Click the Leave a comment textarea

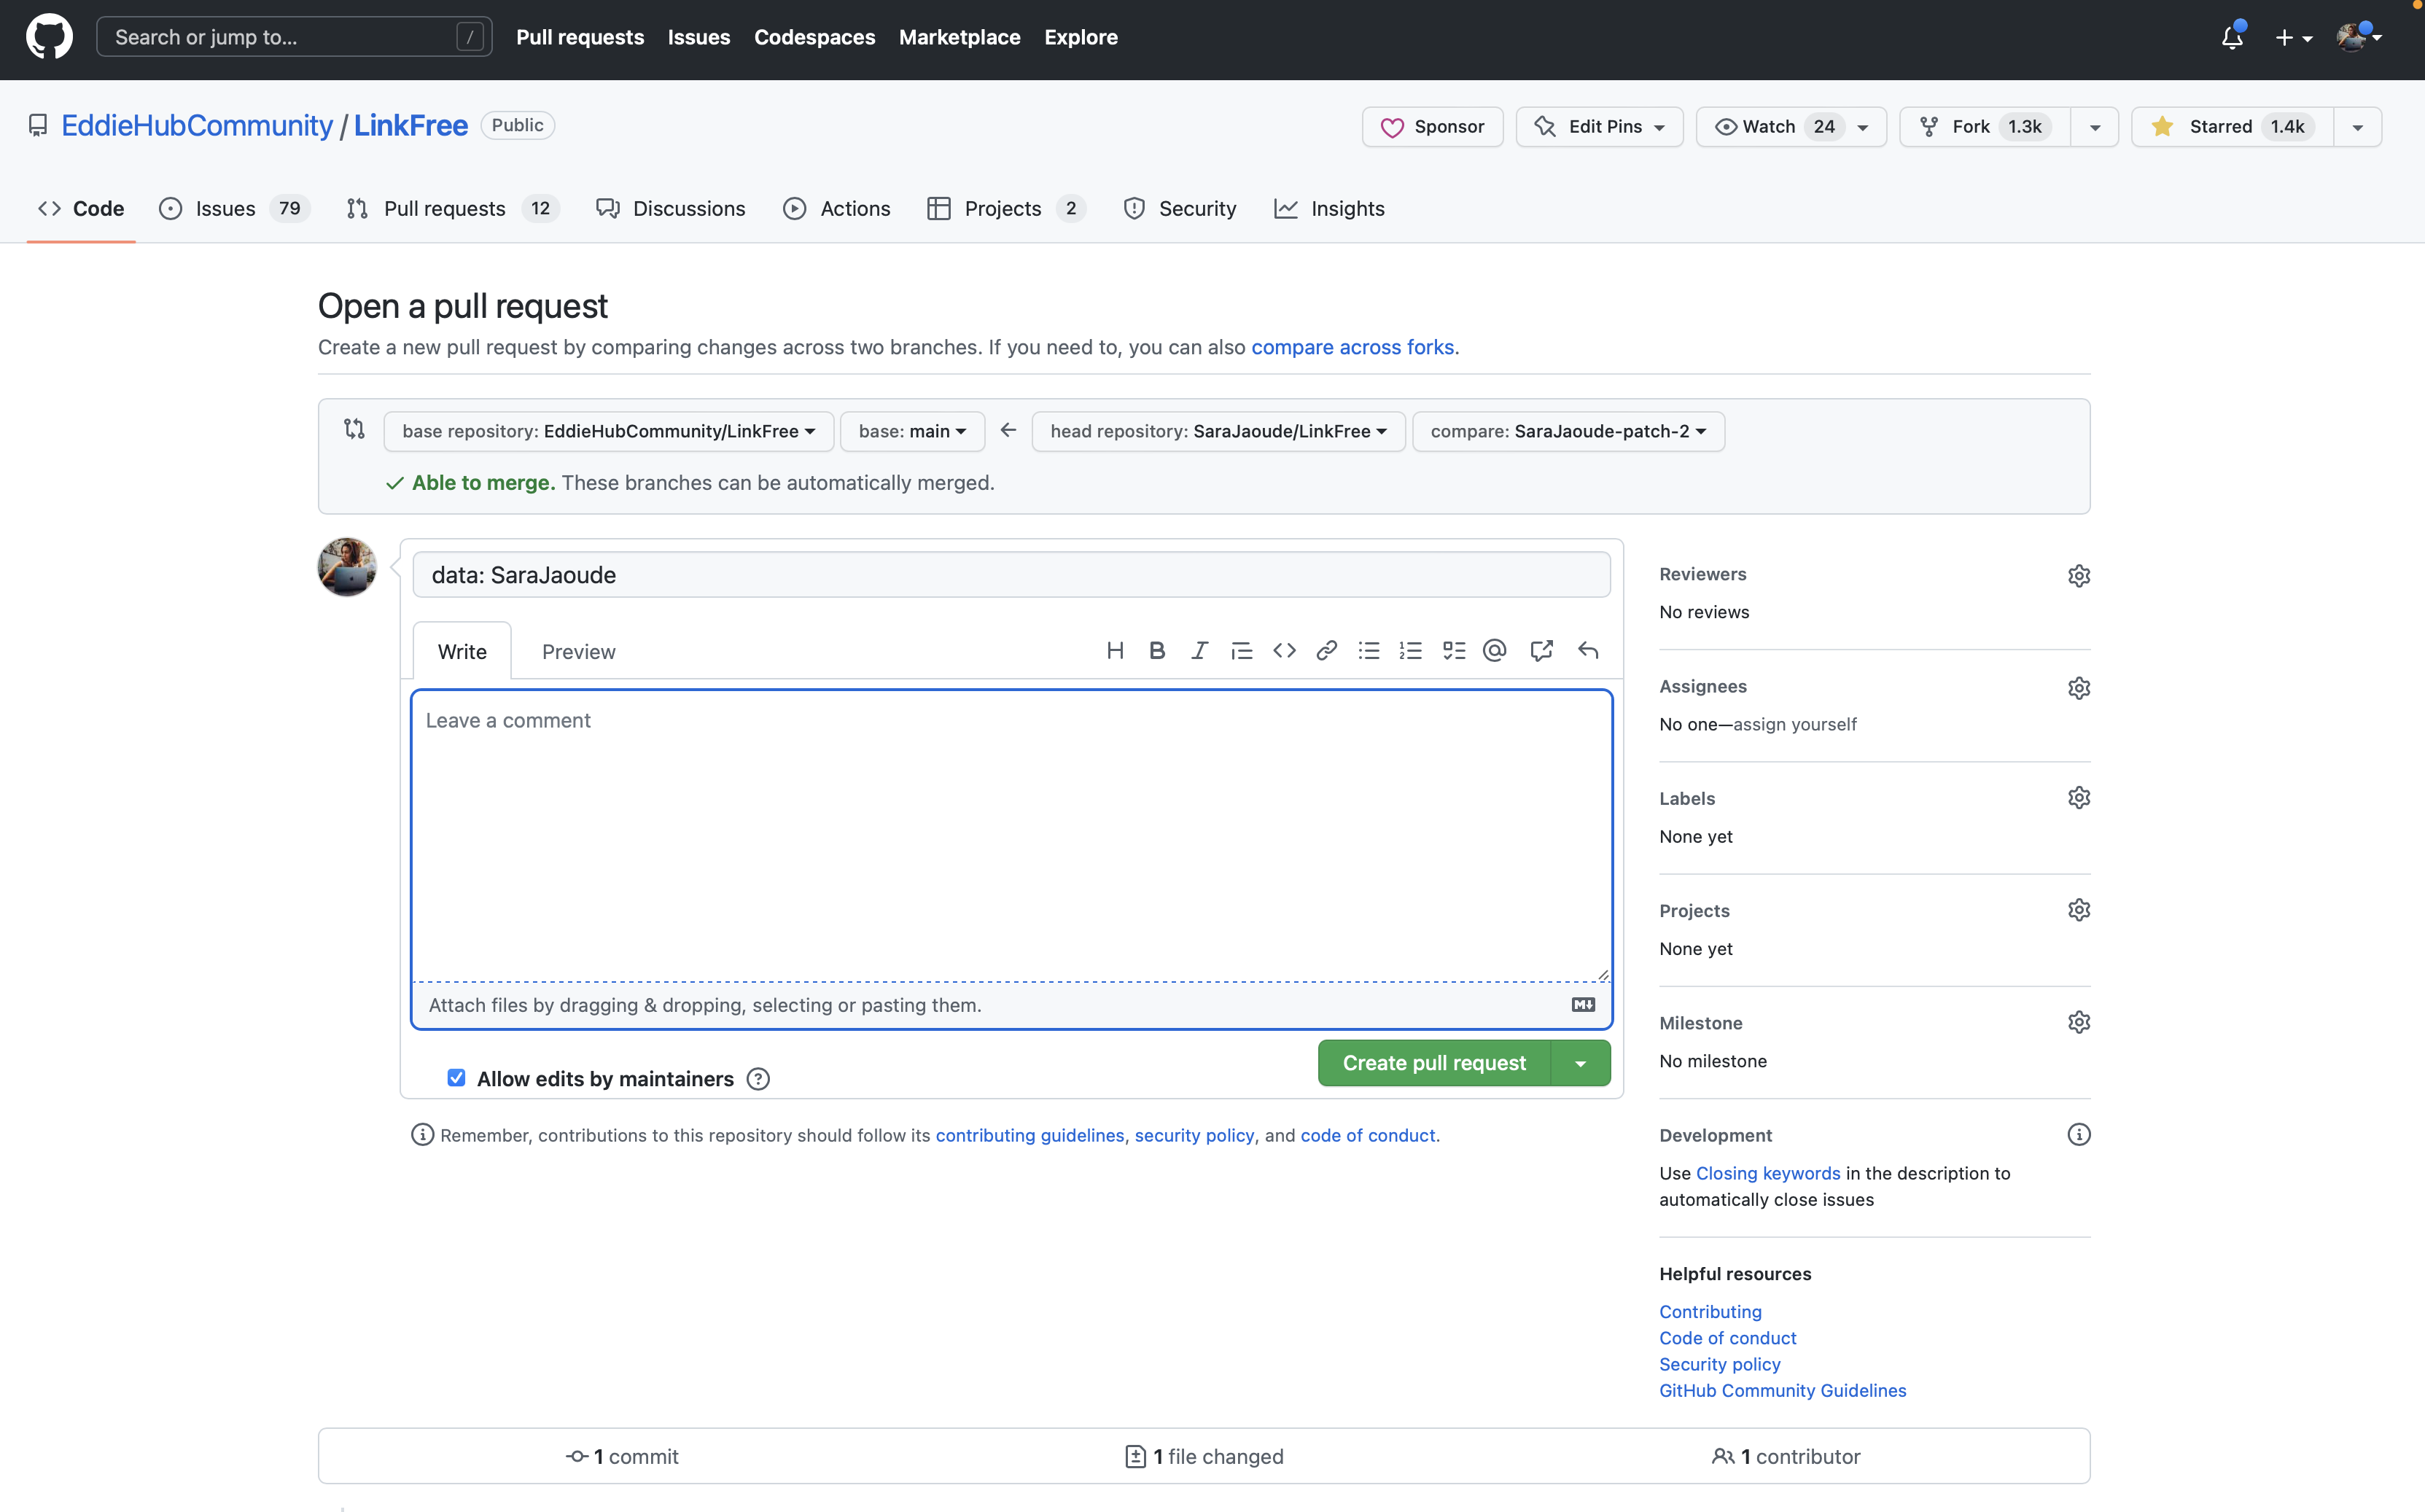coord(1011,836)
